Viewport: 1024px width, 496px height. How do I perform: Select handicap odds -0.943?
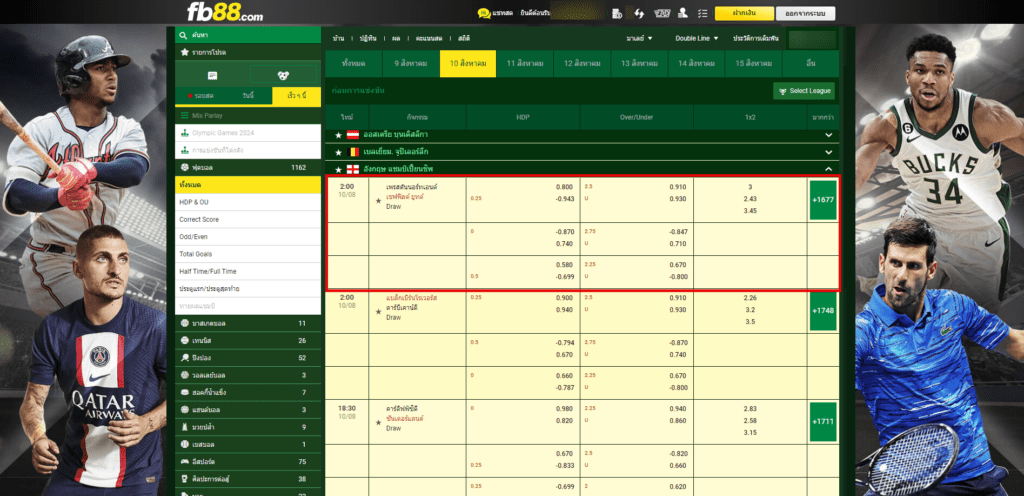click(563, 198)
